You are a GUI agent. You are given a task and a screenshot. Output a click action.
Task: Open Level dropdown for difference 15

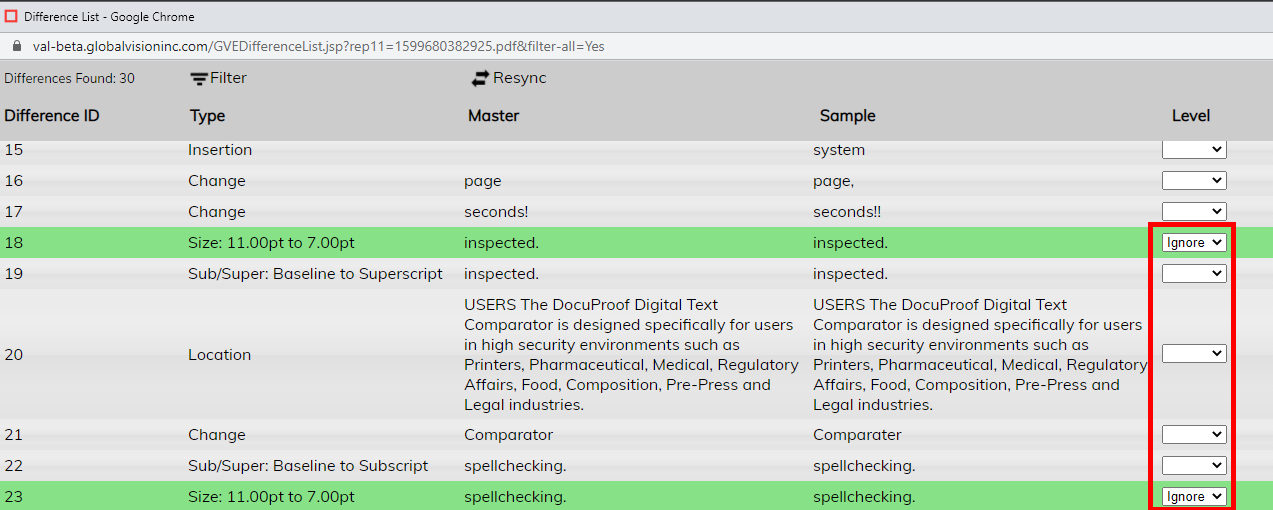pos(1193,150)
